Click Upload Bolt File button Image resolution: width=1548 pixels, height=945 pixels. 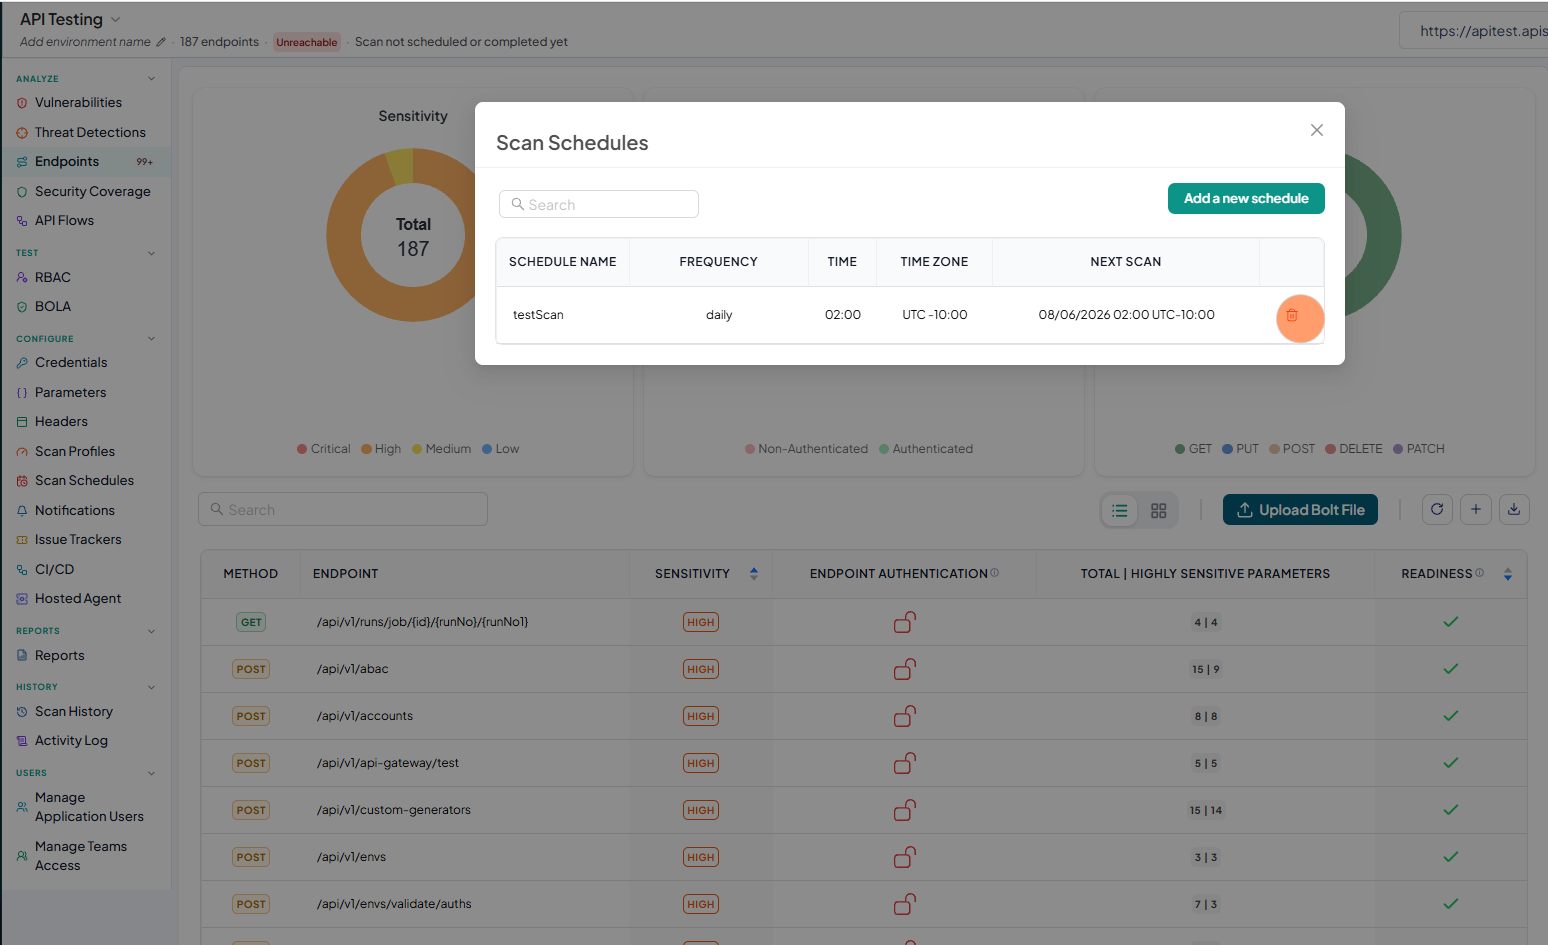pos(1300,510)
